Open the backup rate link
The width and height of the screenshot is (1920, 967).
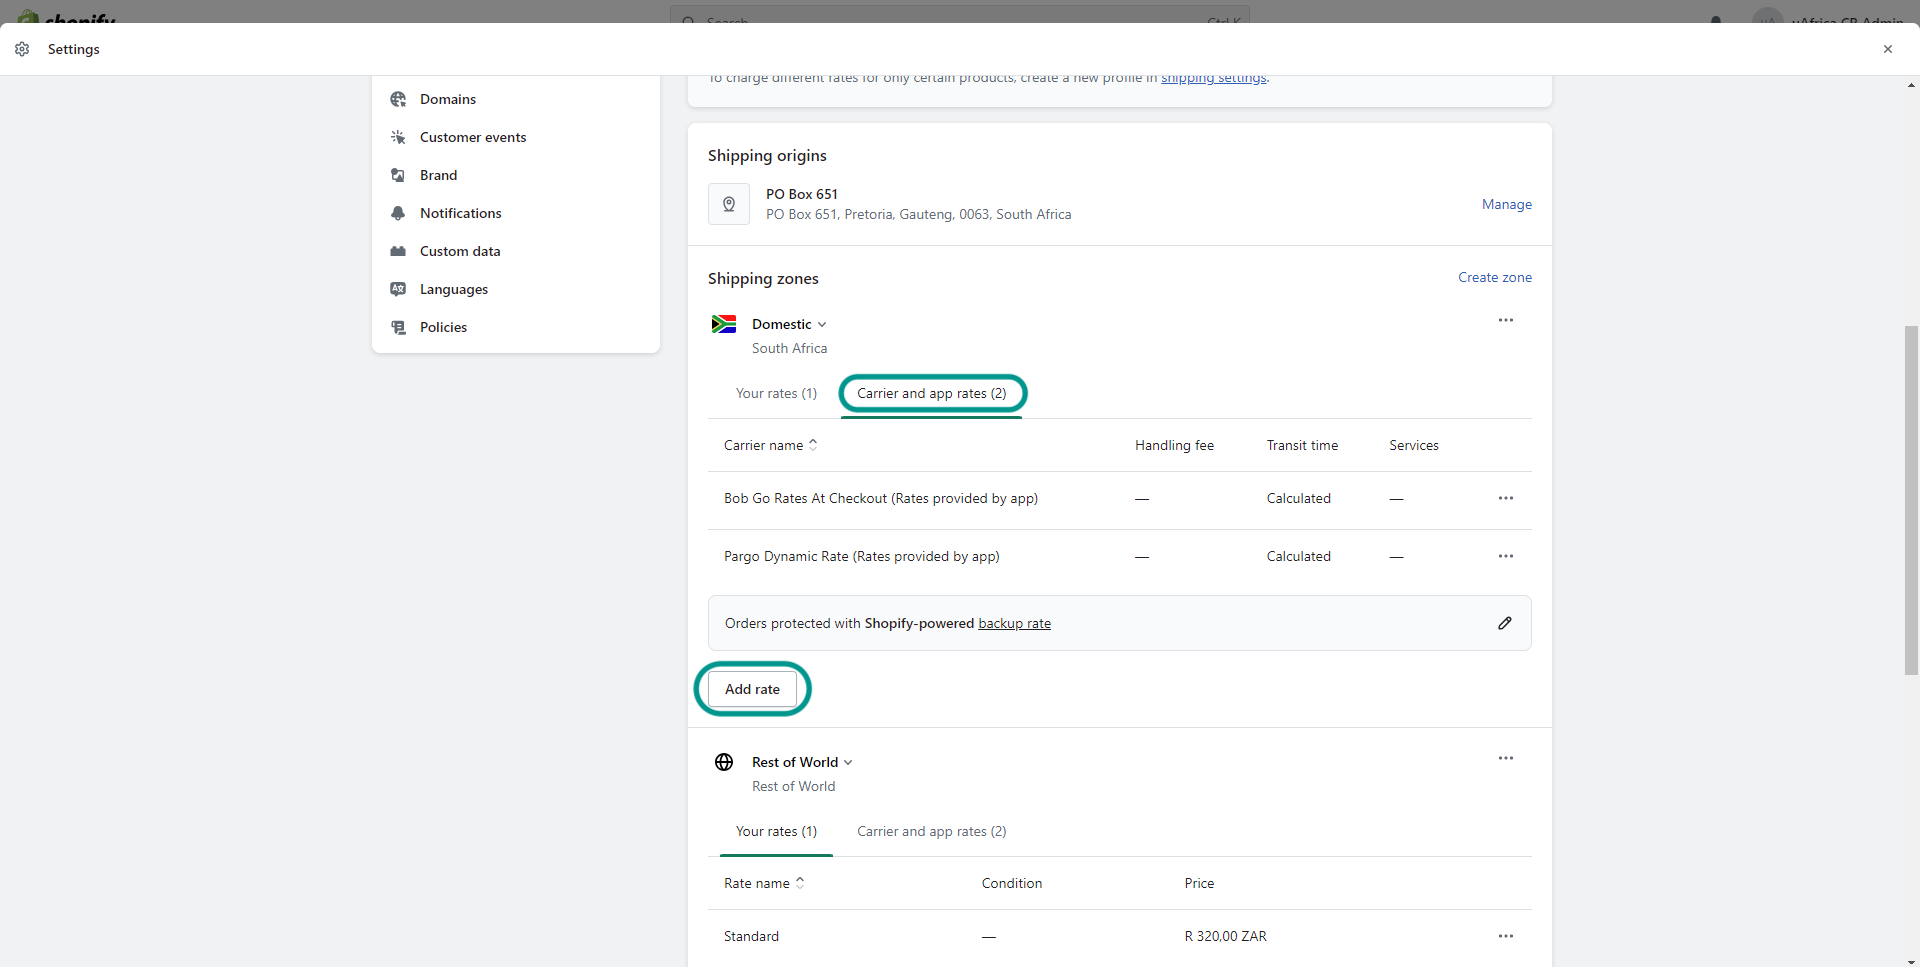tap(1014, 623)
